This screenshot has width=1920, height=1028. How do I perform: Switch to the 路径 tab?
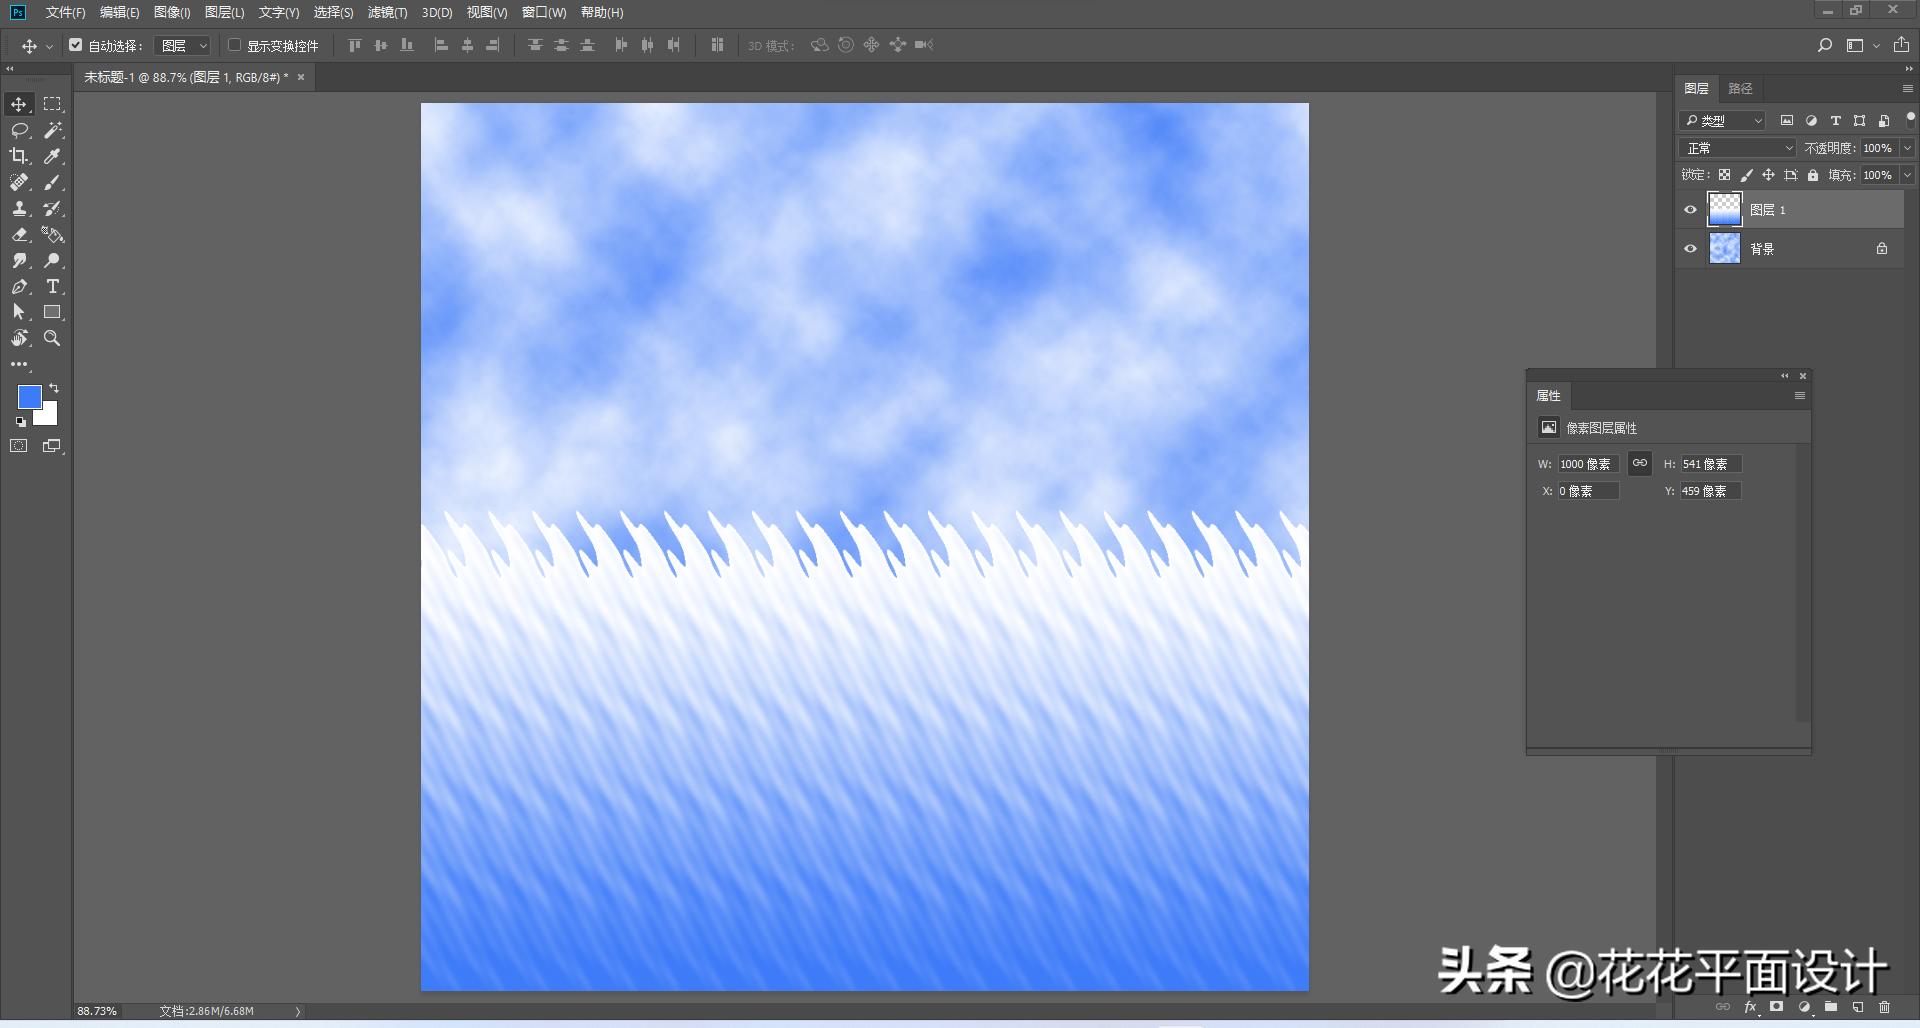click(x=1740, y=89)
